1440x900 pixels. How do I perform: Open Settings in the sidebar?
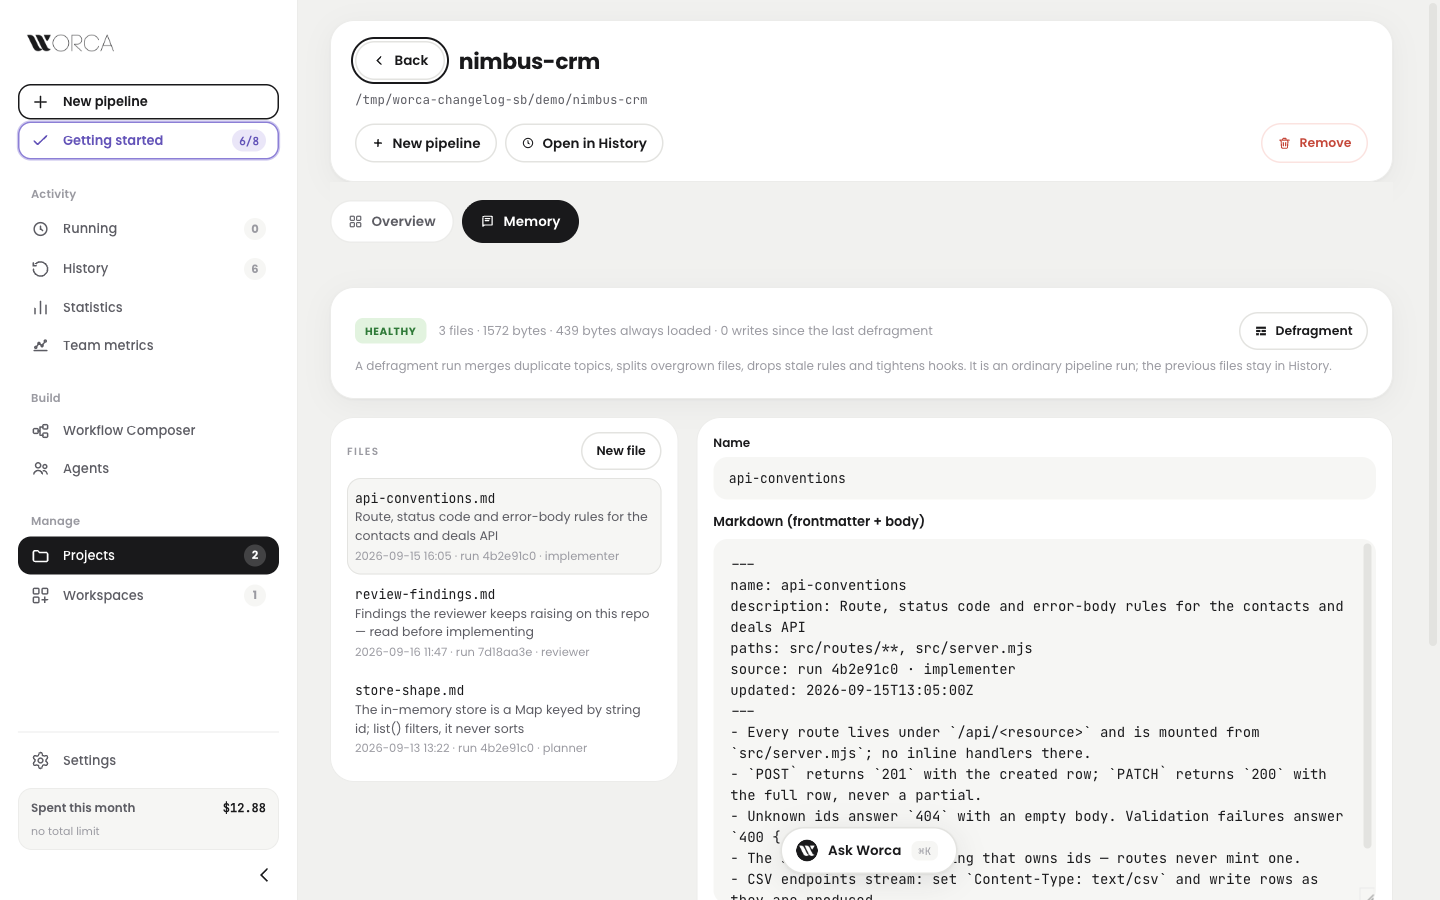point(148,761)
